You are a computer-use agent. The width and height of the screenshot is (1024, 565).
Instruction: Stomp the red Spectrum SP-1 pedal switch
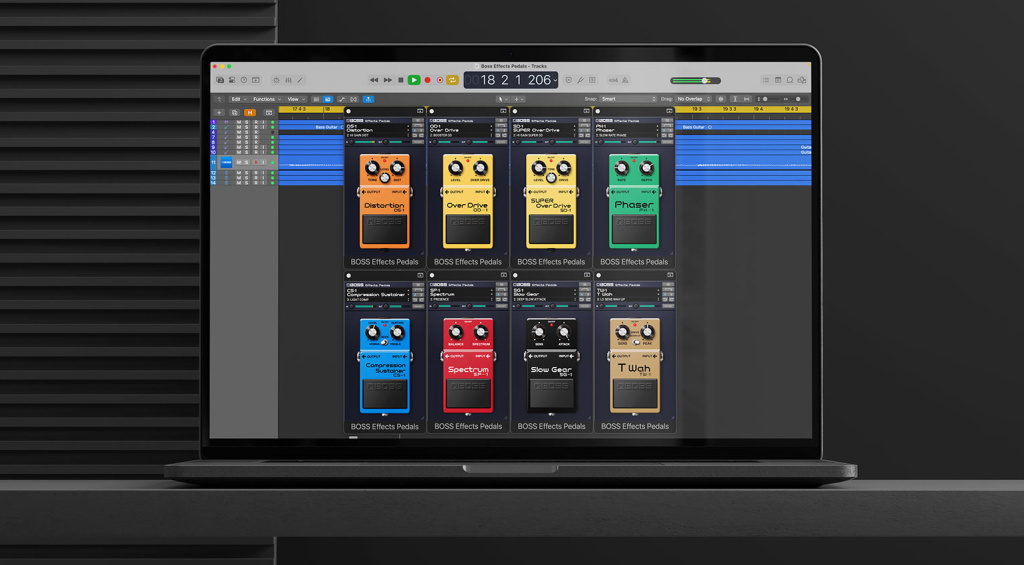click(468, 394)
